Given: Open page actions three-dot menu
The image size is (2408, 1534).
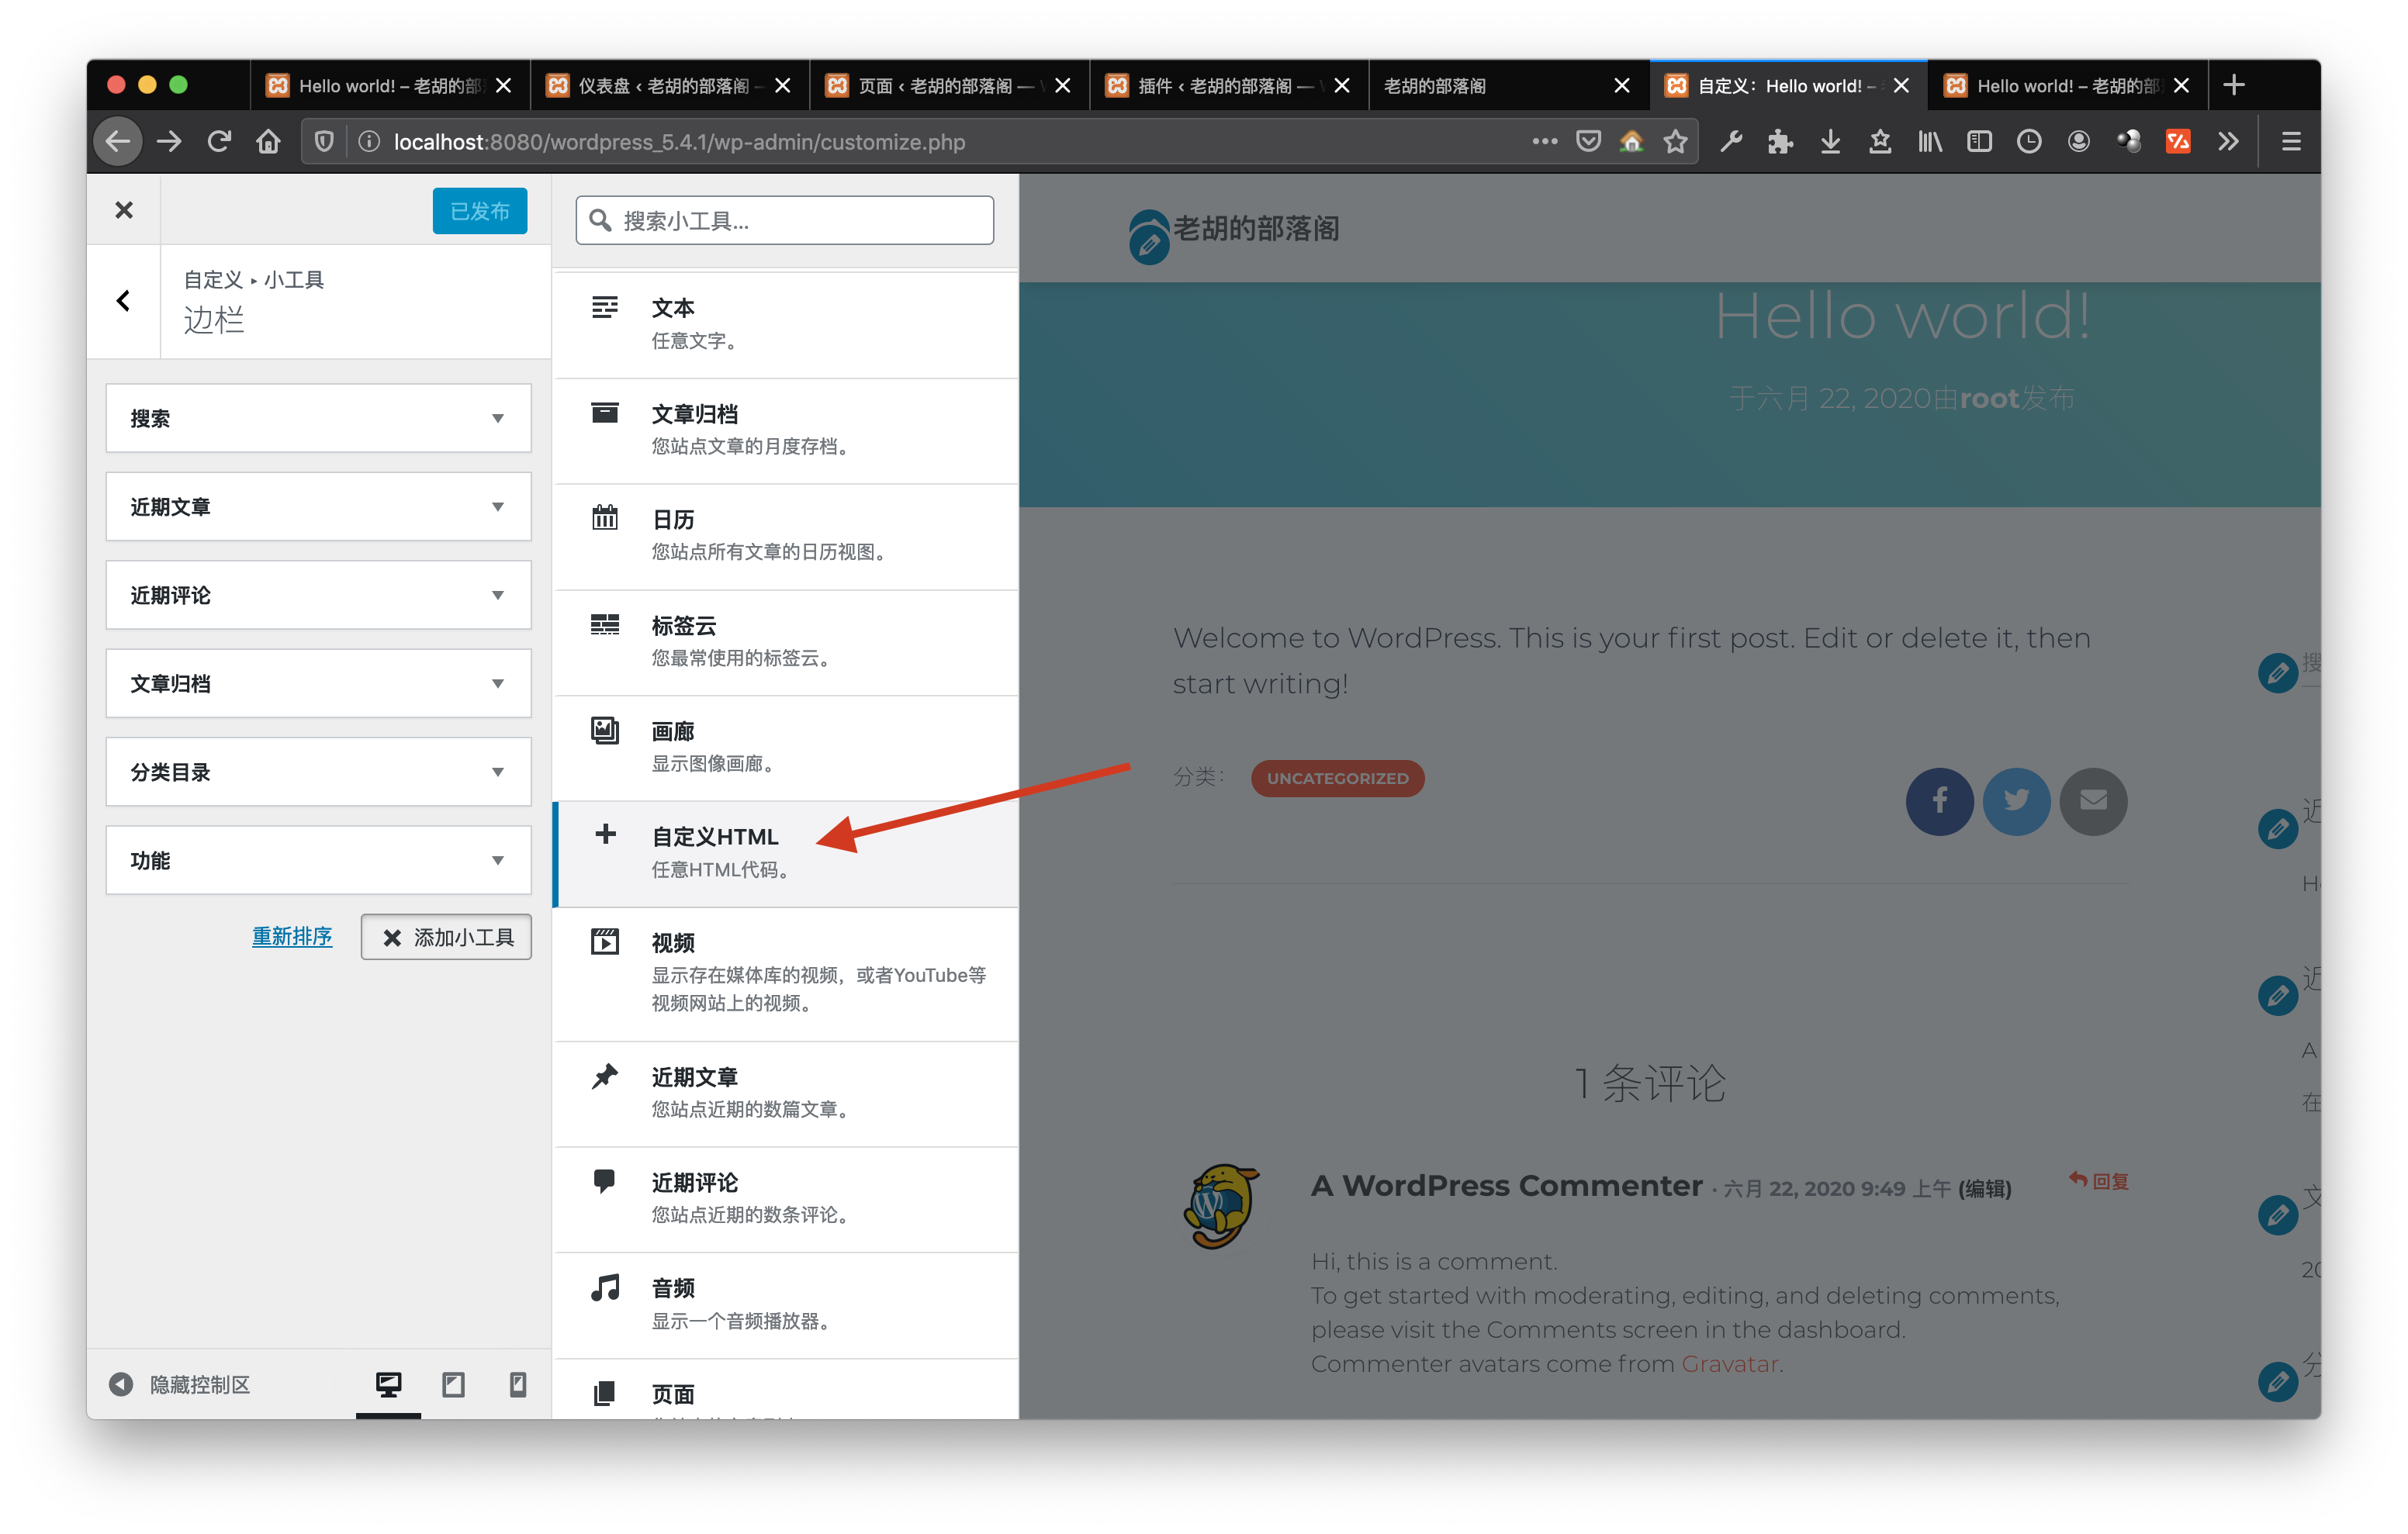Looking at the screenshot, I should click(1544, 142).
